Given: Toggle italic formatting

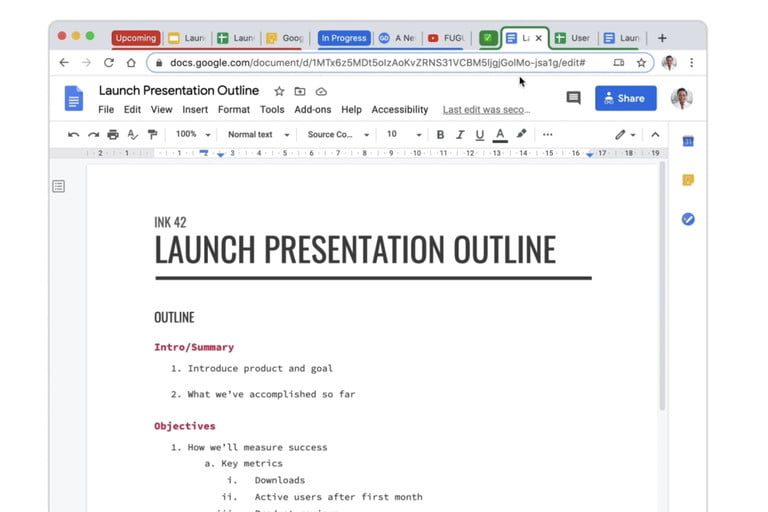Looking at the screenshot, I should point(459,135).
